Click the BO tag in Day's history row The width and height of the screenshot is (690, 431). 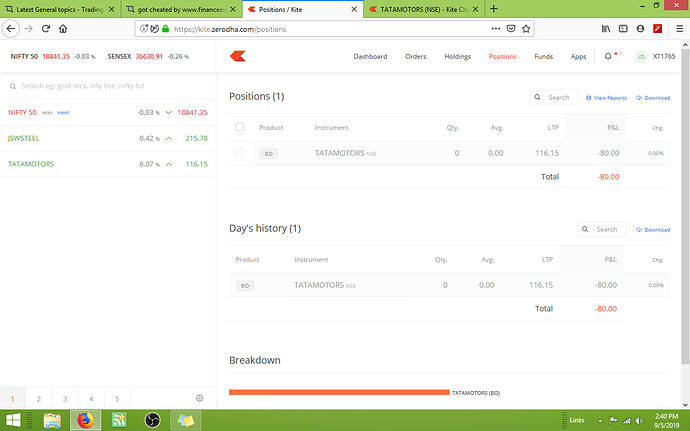coord(245,285)
